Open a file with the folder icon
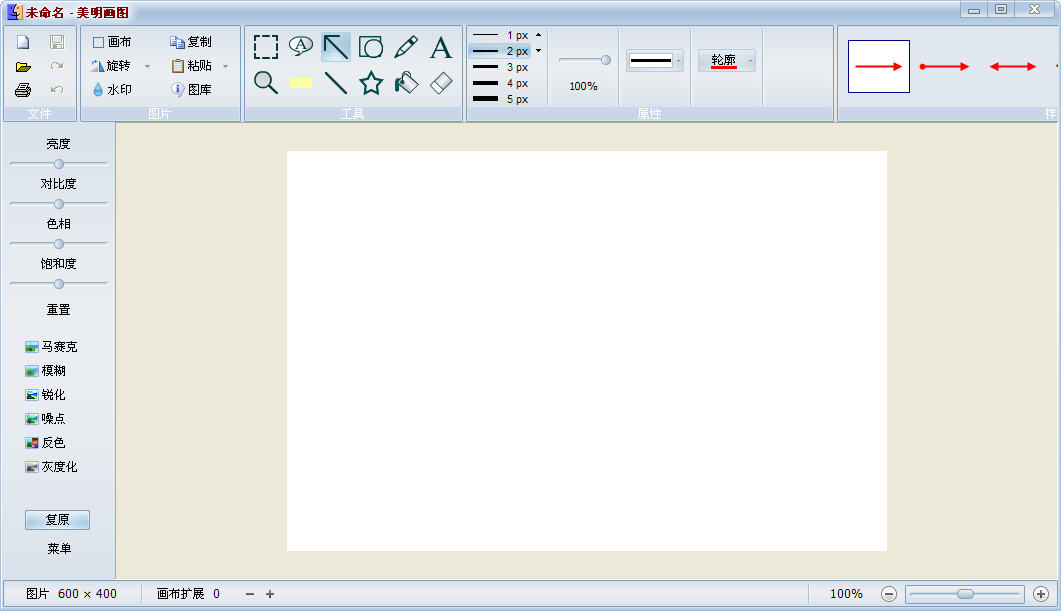This screenshot has width=1061, height=611. click(23, 66)
